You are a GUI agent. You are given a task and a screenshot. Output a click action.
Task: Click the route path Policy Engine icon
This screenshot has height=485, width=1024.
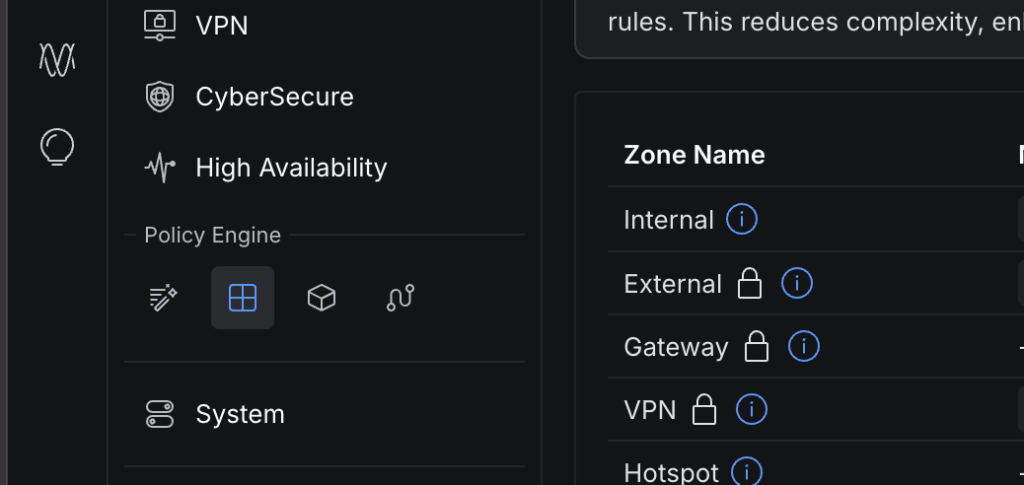[x=400, y=298]
